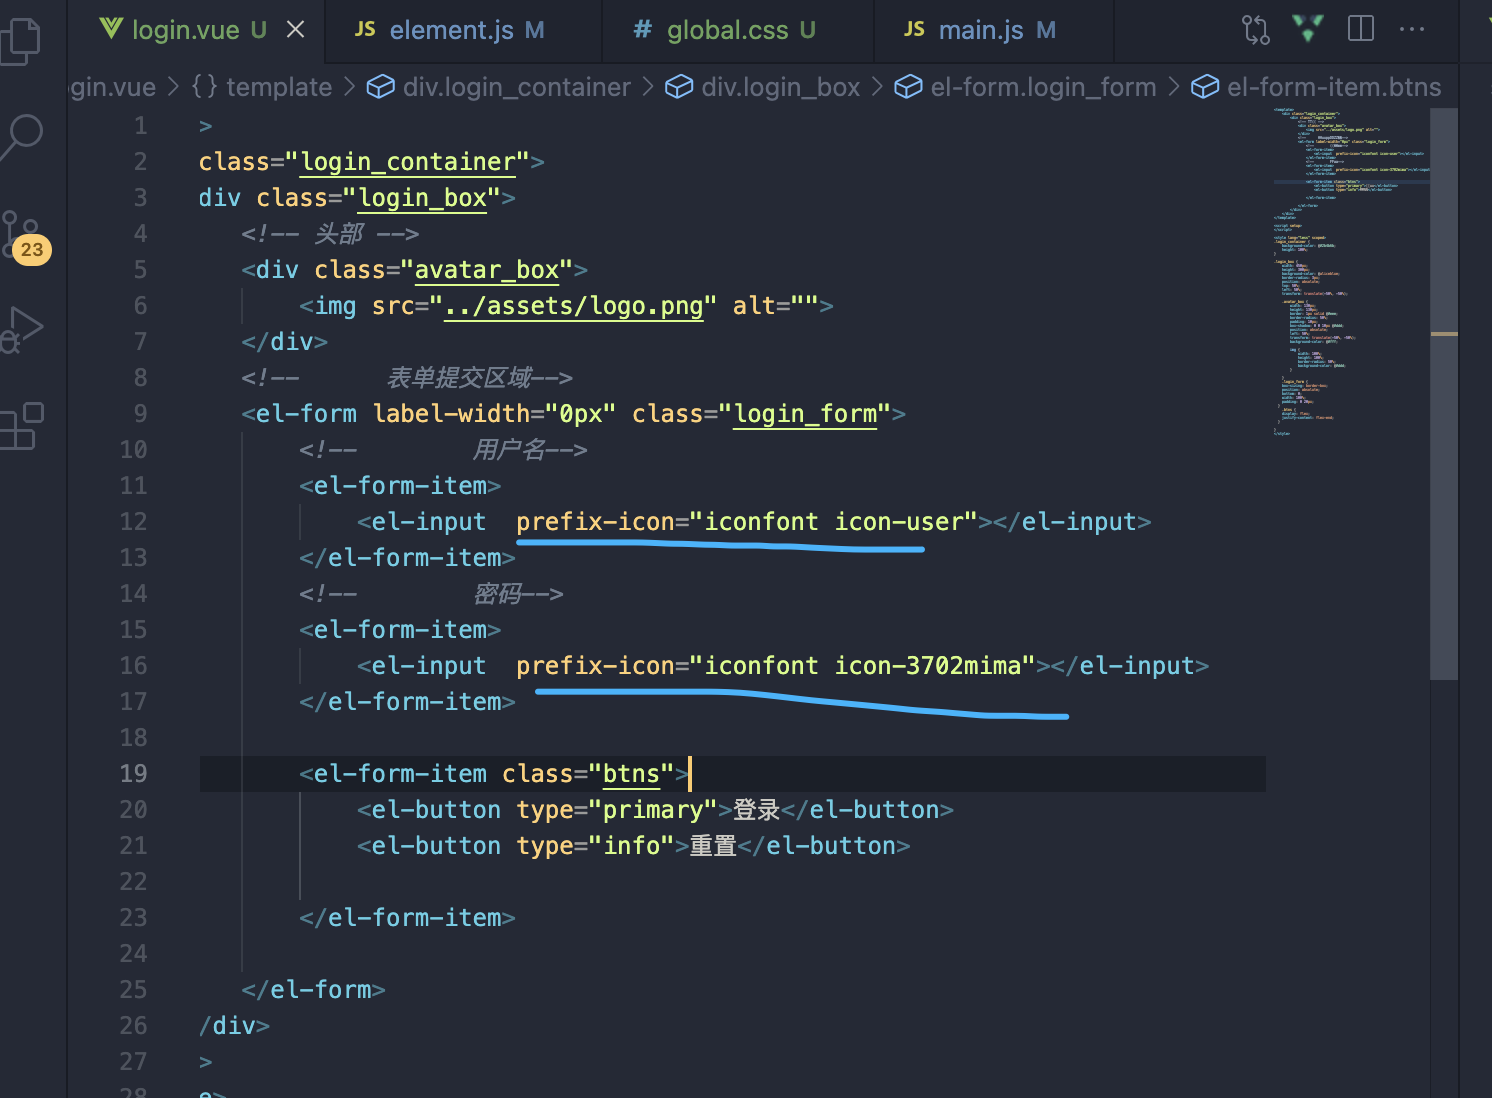Click the gin.vue file breadcrumb
The image size is (1492, 1098).
pyautogui.click(x=113, y=87)
